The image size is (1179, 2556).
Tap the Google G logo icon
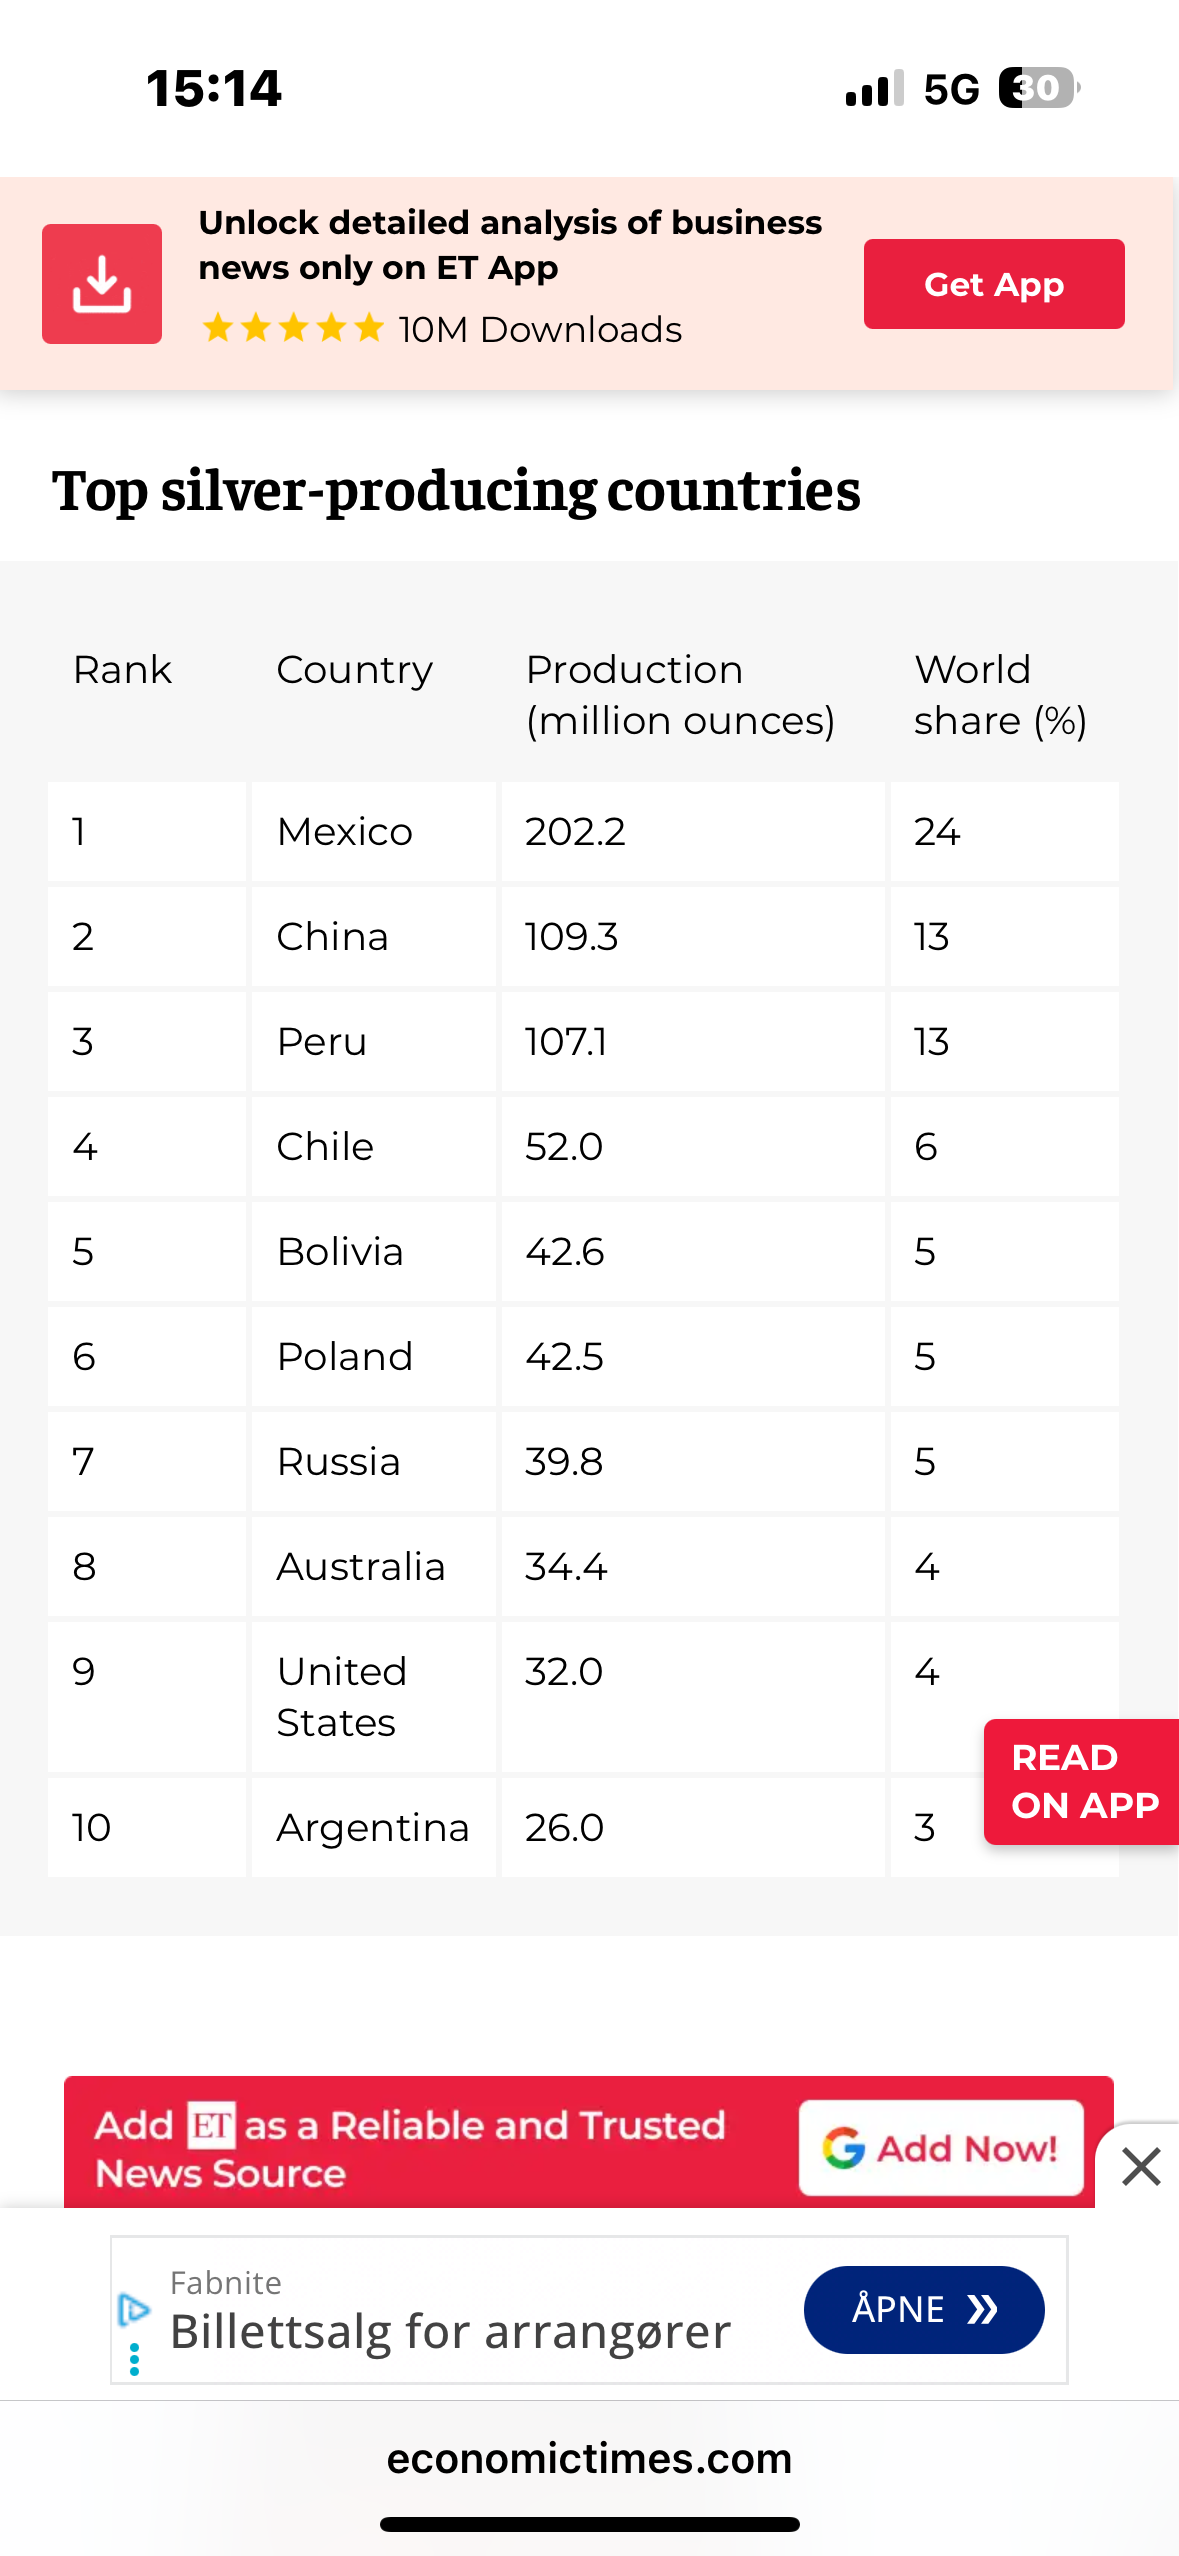click(x=843, y=2147)
